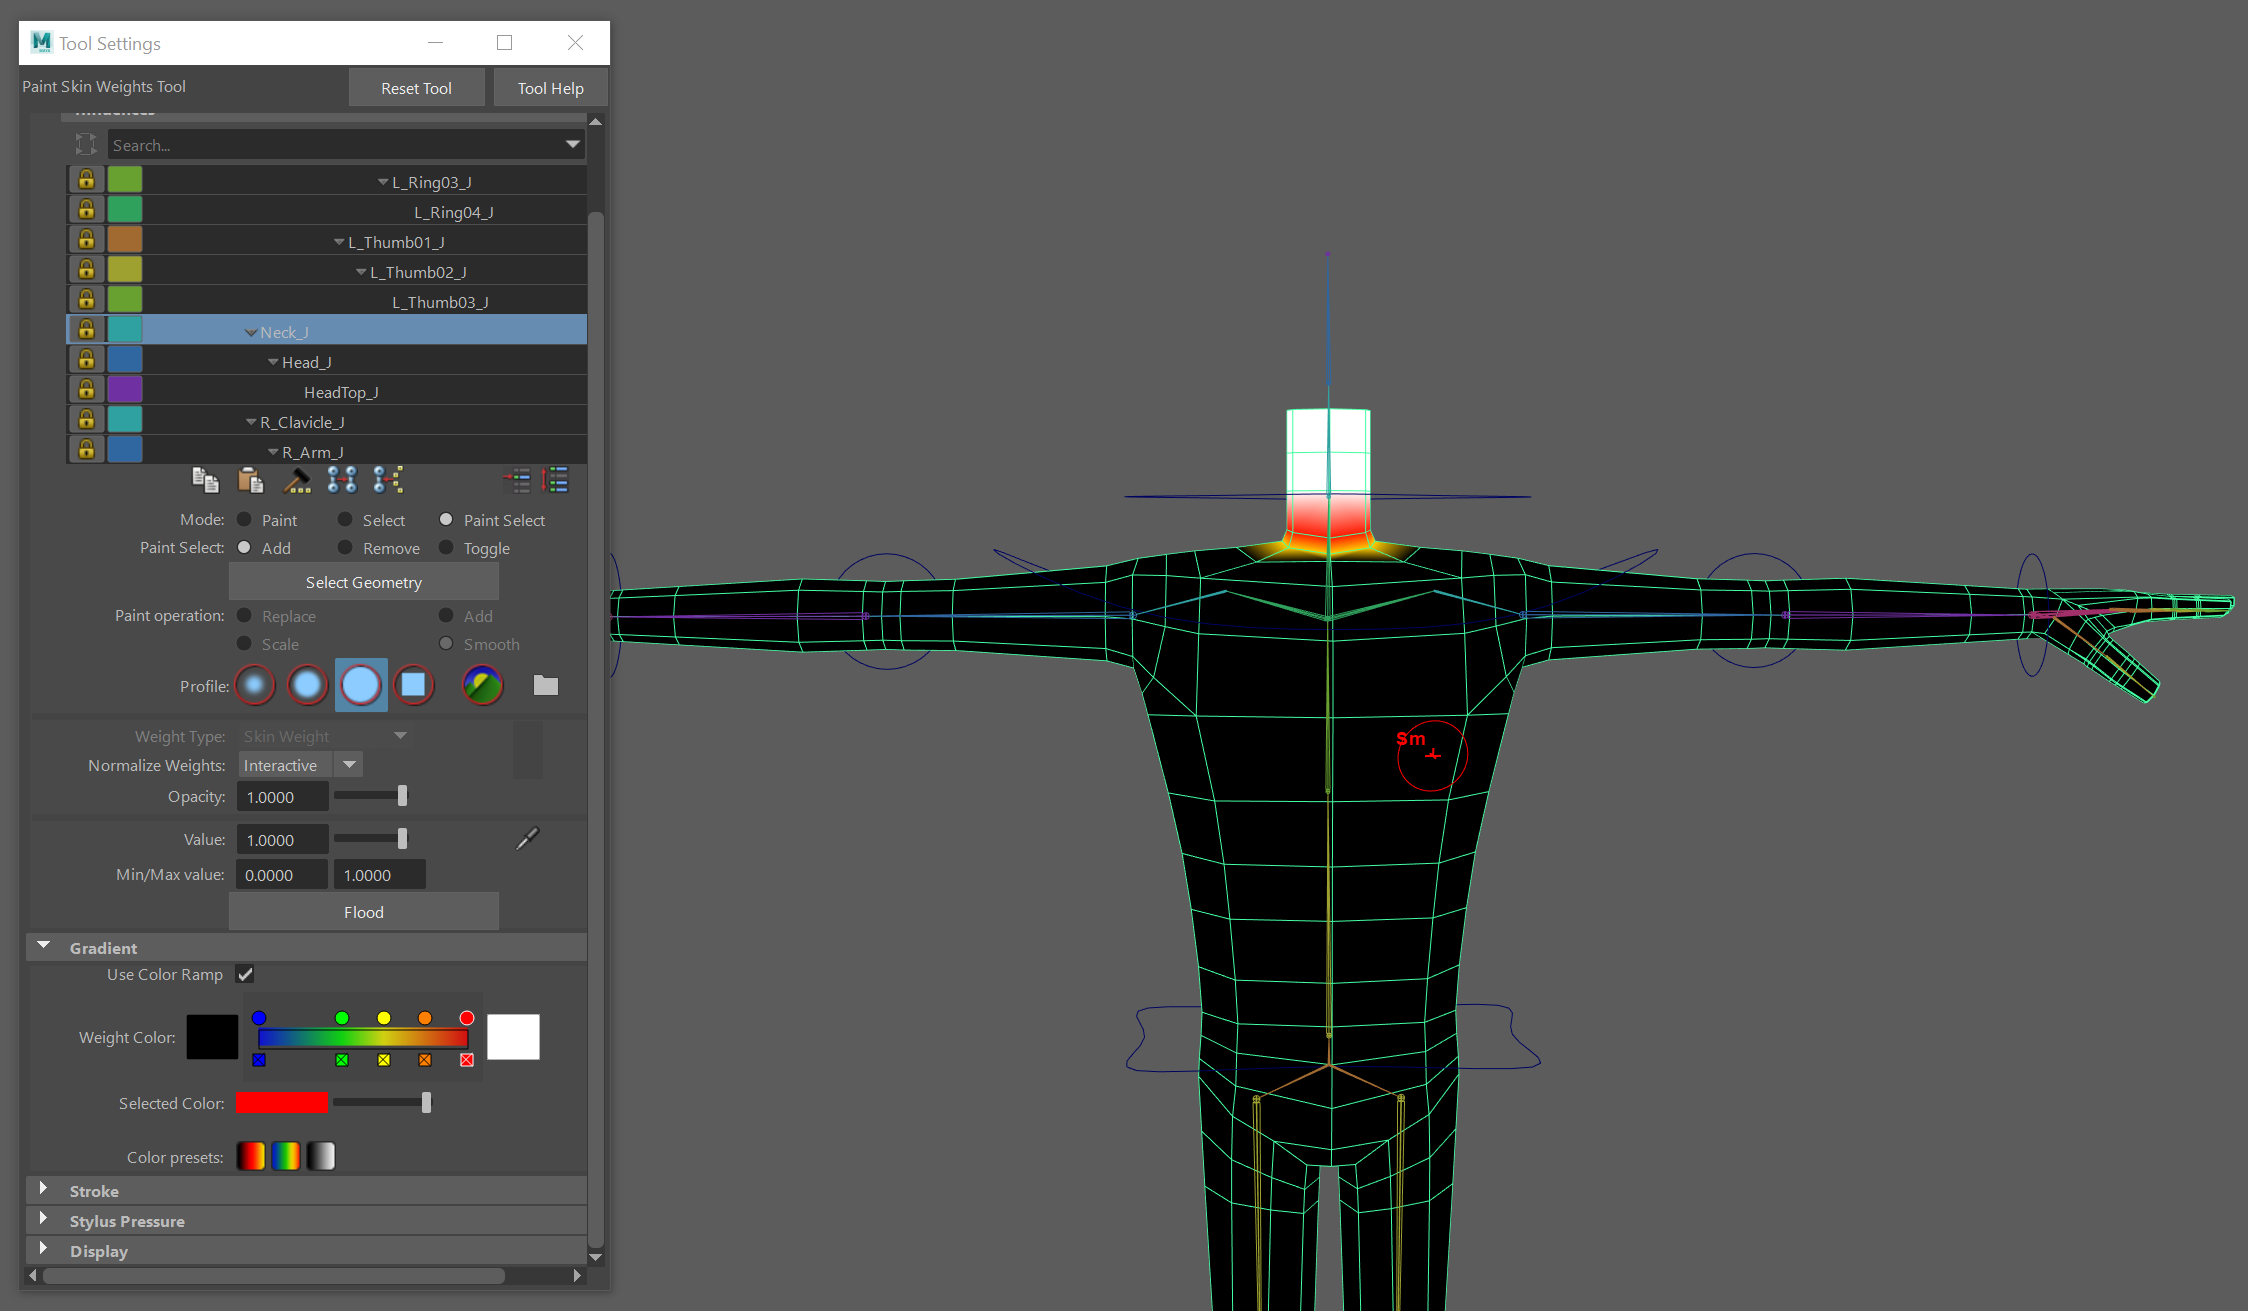Select the R_Clavicle_J influence
The height and width of the screenshot is (1311, 2248).
[302, 422]
